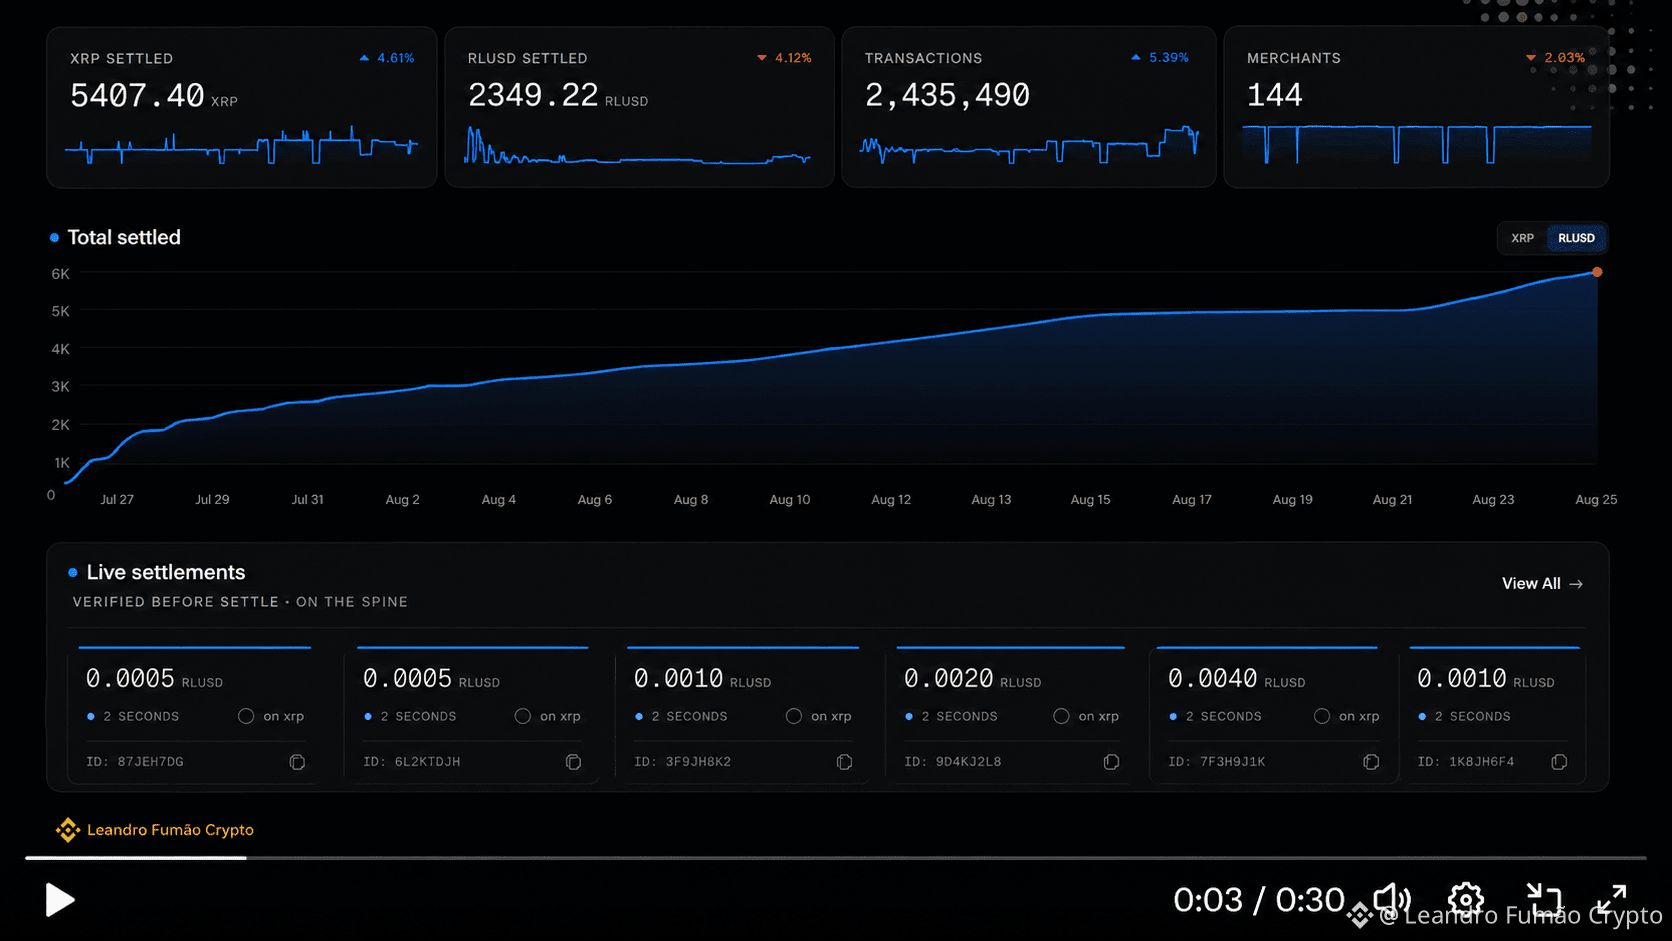This screenshot has width=1672, height=941.
Task: Click the orange endpoint on Total settled chart
Action: (x=1597, y=272)
